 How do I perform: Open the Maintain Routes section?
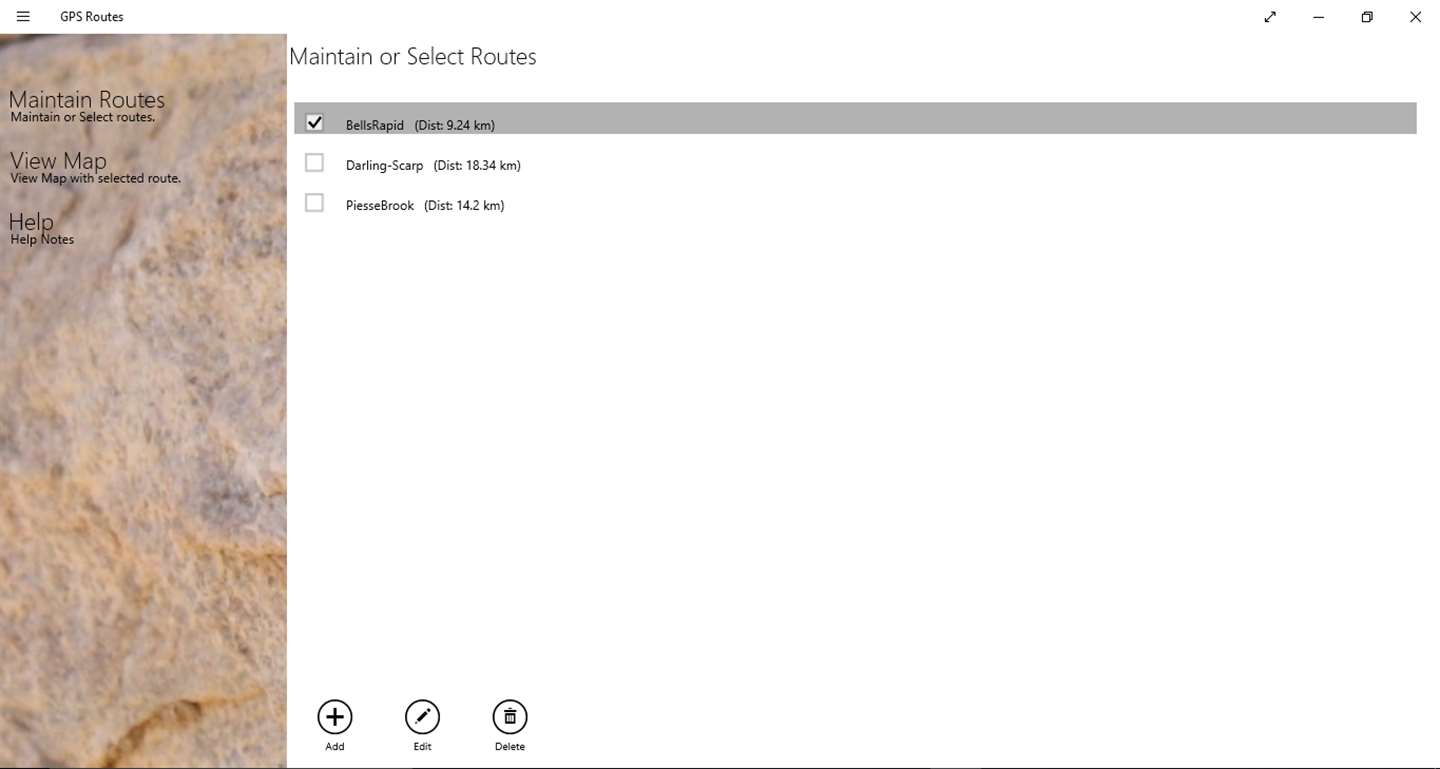[x=87, y=100]
